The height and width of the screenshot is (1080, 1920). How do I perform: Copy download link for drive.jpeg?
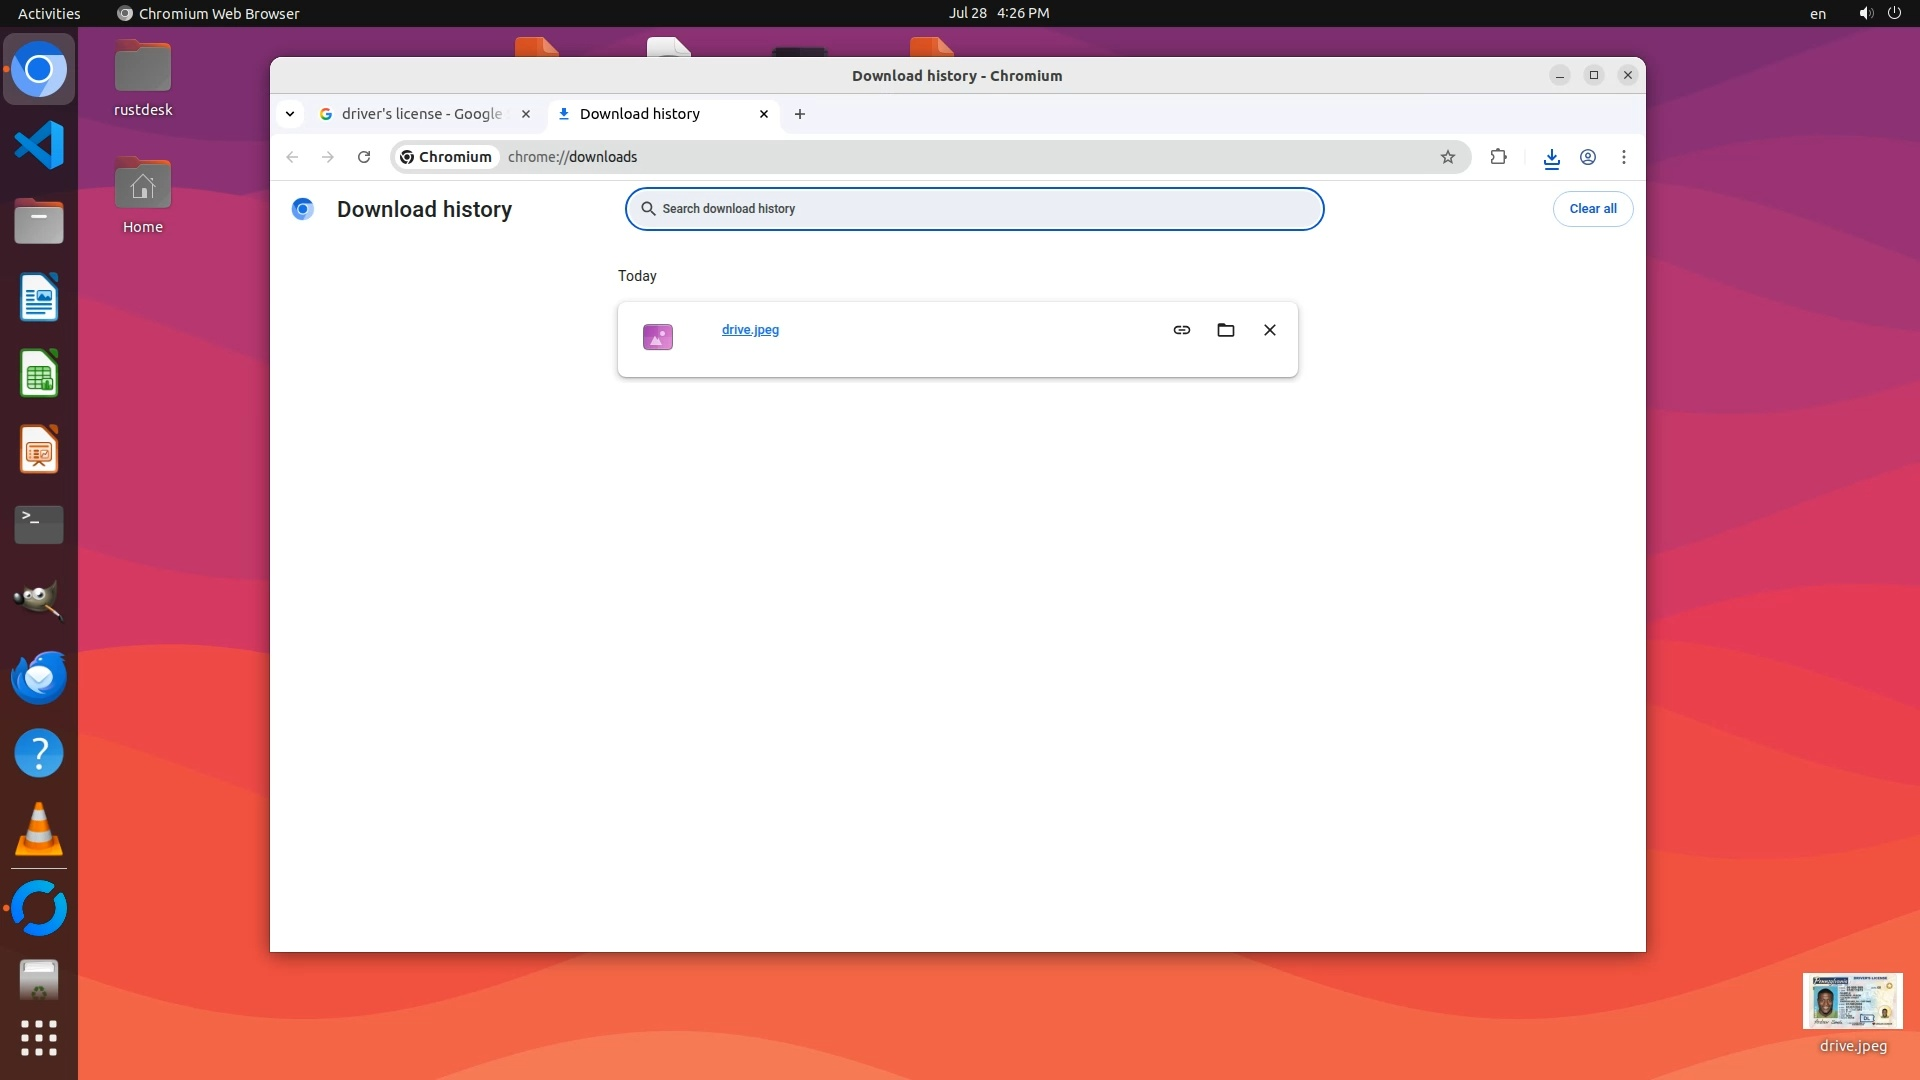click(x=1181, y=330)
